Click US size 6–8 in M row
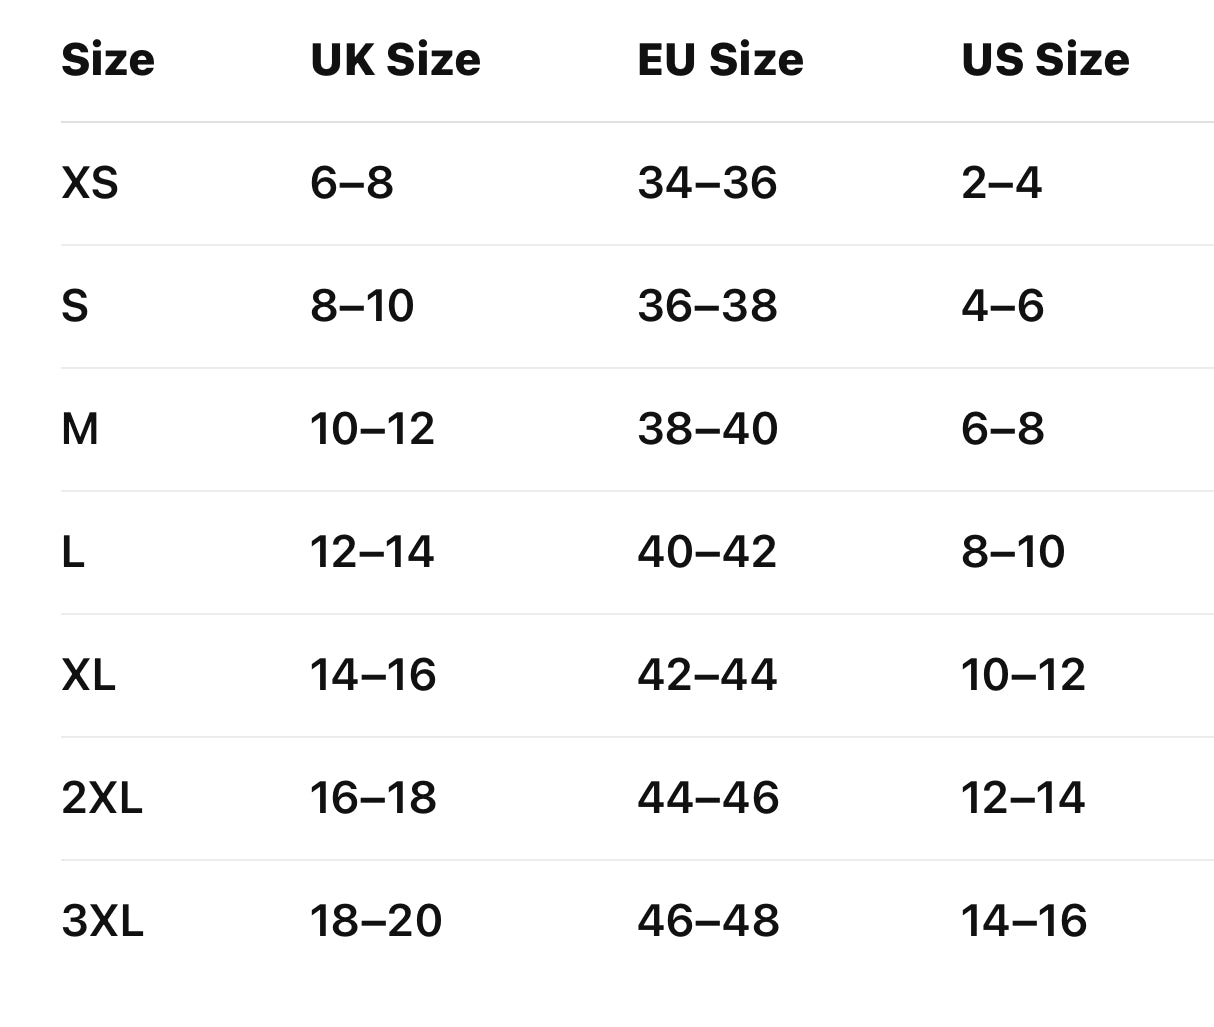Image resolution: width=1214 pixels, height=1027 pixels. (1003, 429)
